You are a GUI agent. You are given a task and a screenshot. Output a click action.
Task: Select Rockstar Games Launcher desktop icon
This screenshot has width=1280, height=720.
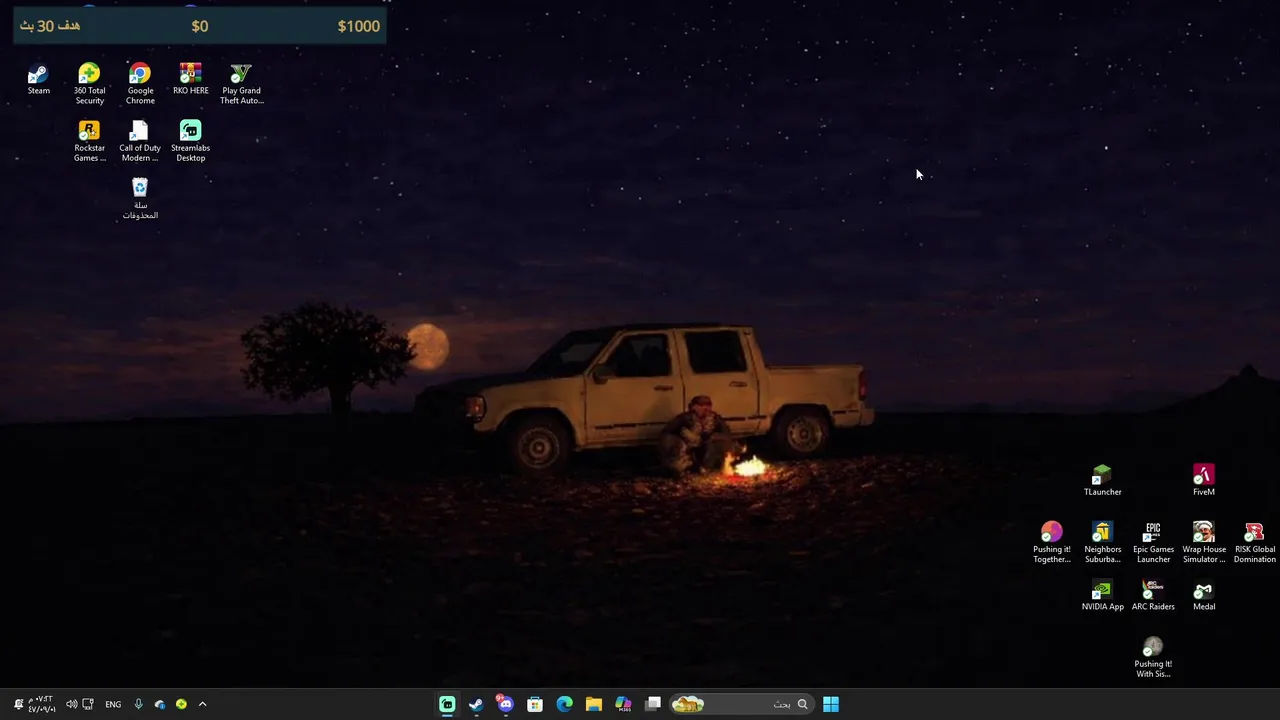tap(89, 141)
